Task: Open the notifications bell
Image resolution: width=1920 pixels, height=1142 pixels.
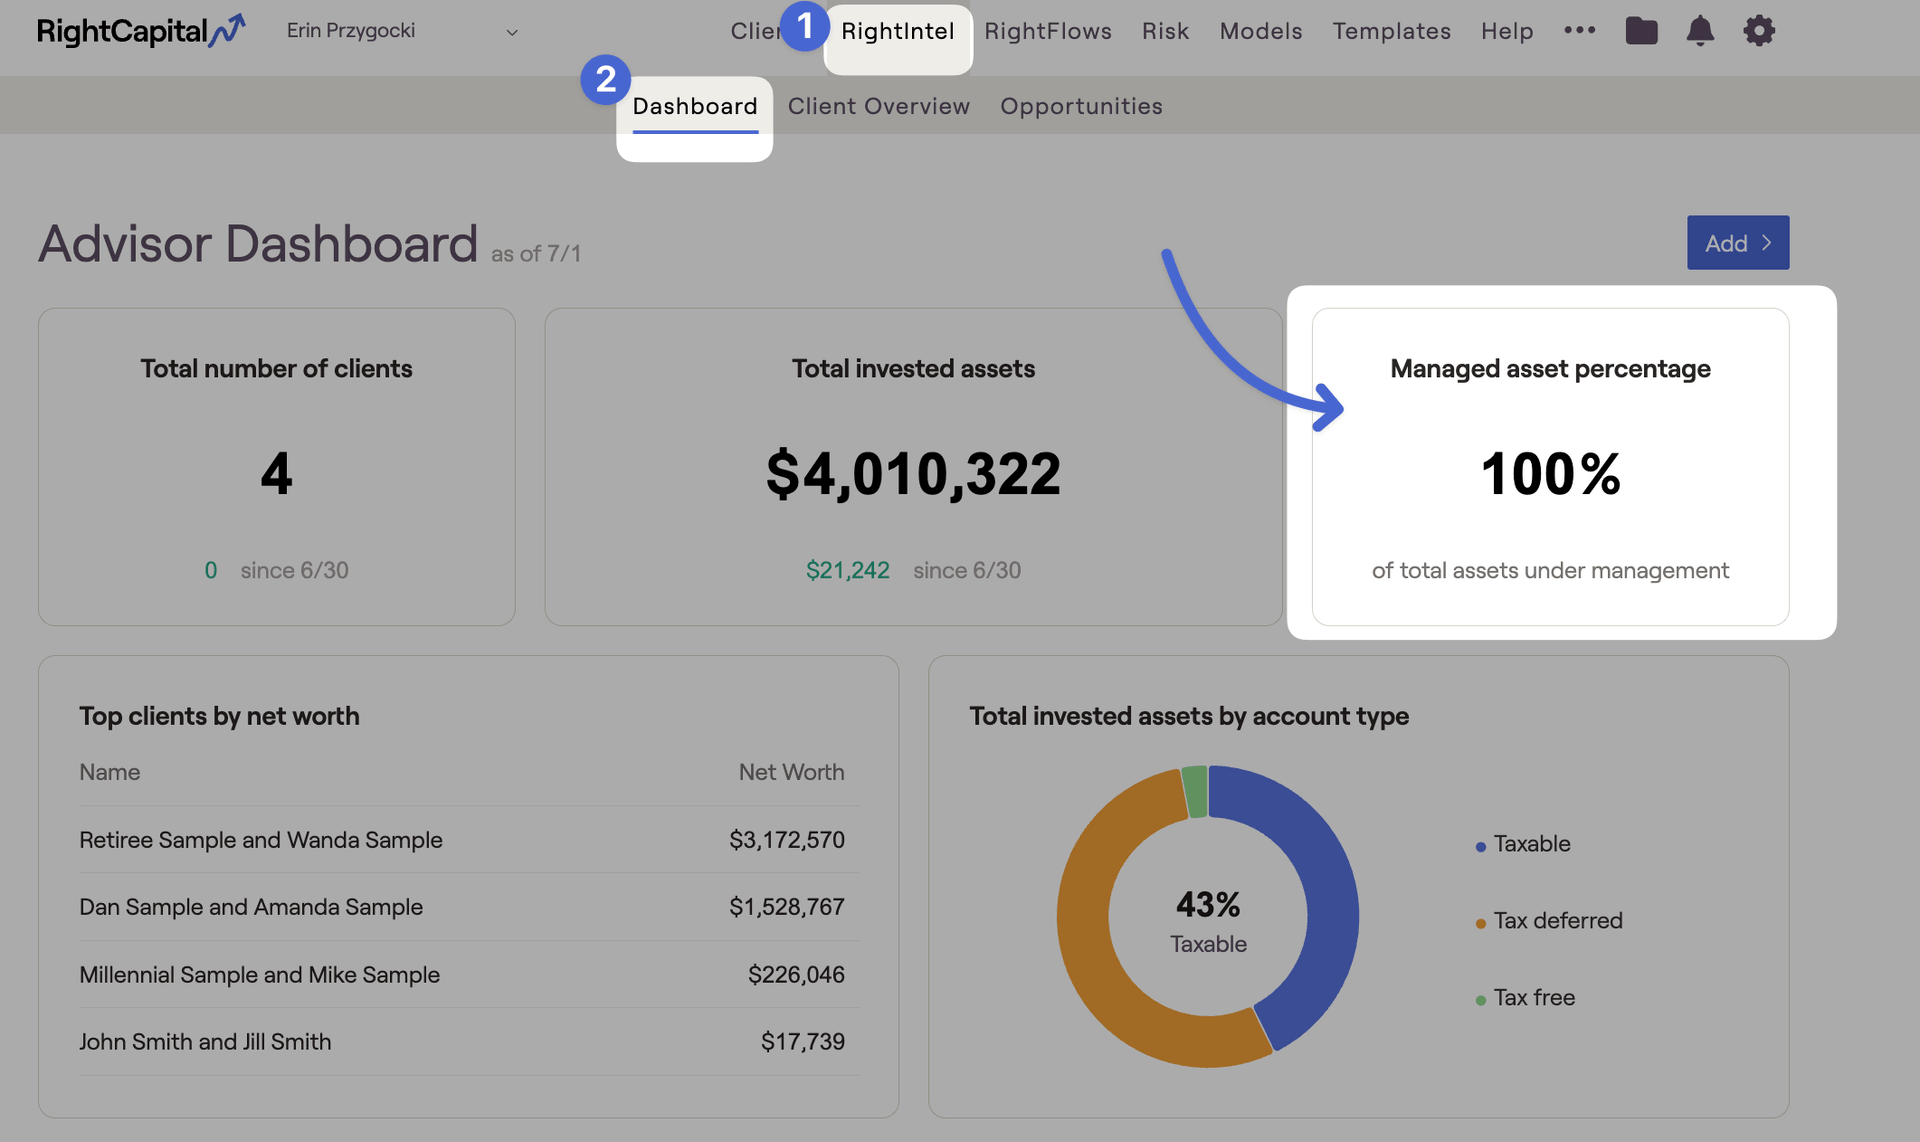Action: click(1700, 31)
